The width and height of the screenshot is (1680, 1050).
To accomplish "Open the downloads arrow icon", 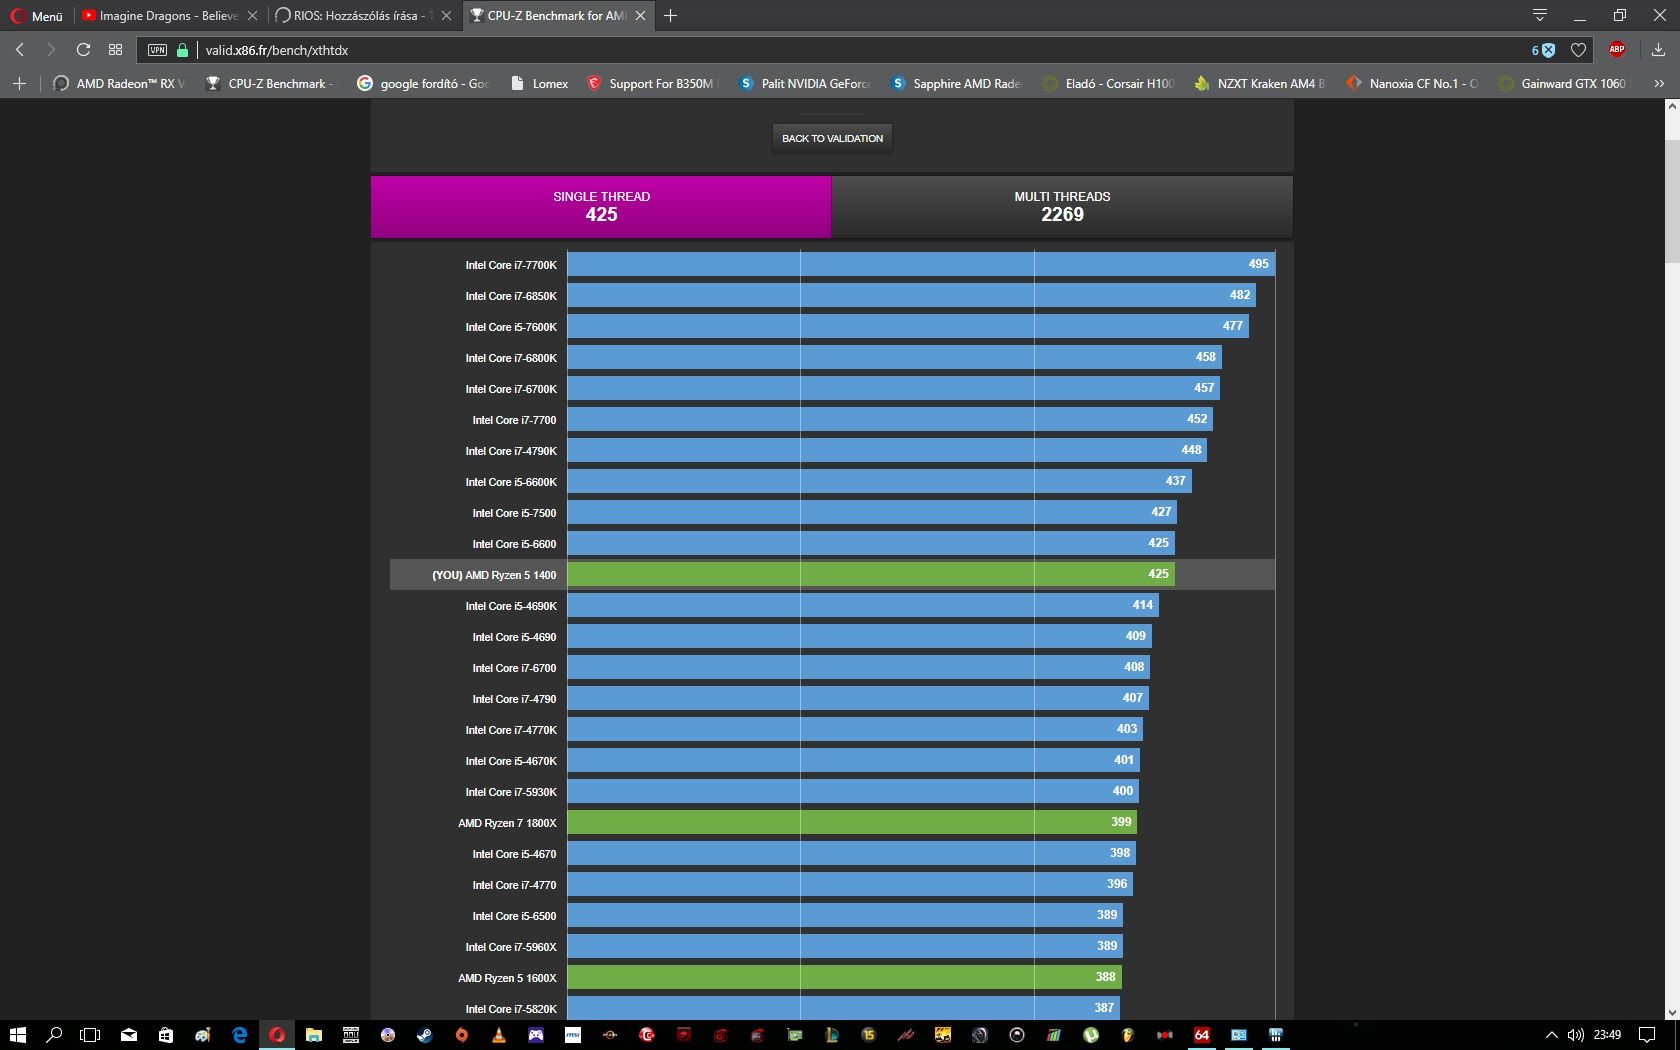I will point(1658,50).
